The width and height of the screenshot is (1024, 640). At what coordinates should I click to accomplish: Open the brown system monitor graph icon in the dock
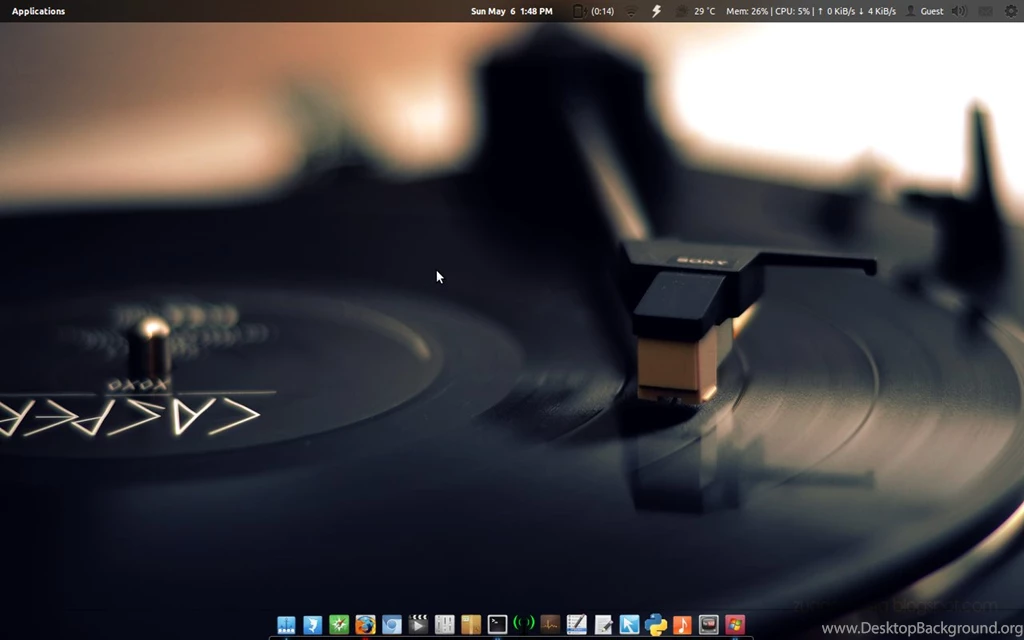pyautogui.click(x=550, y=625)
